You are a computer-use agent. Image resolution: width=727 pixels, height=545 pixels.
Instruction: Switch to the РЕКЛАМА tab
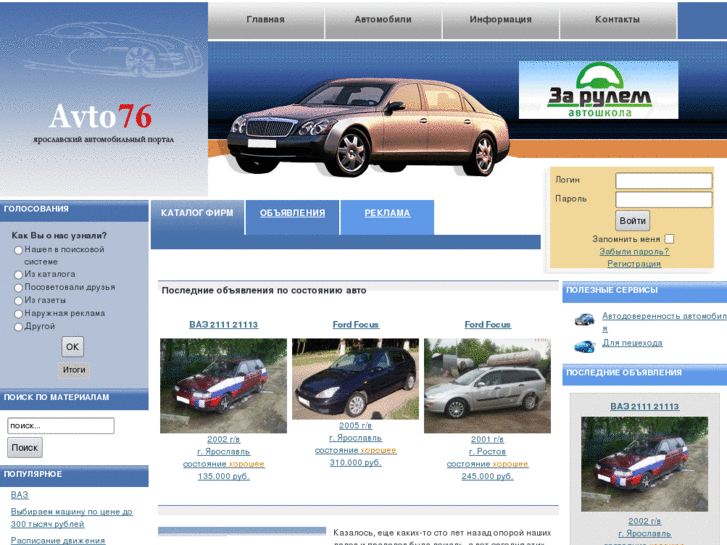pos(387,213)
